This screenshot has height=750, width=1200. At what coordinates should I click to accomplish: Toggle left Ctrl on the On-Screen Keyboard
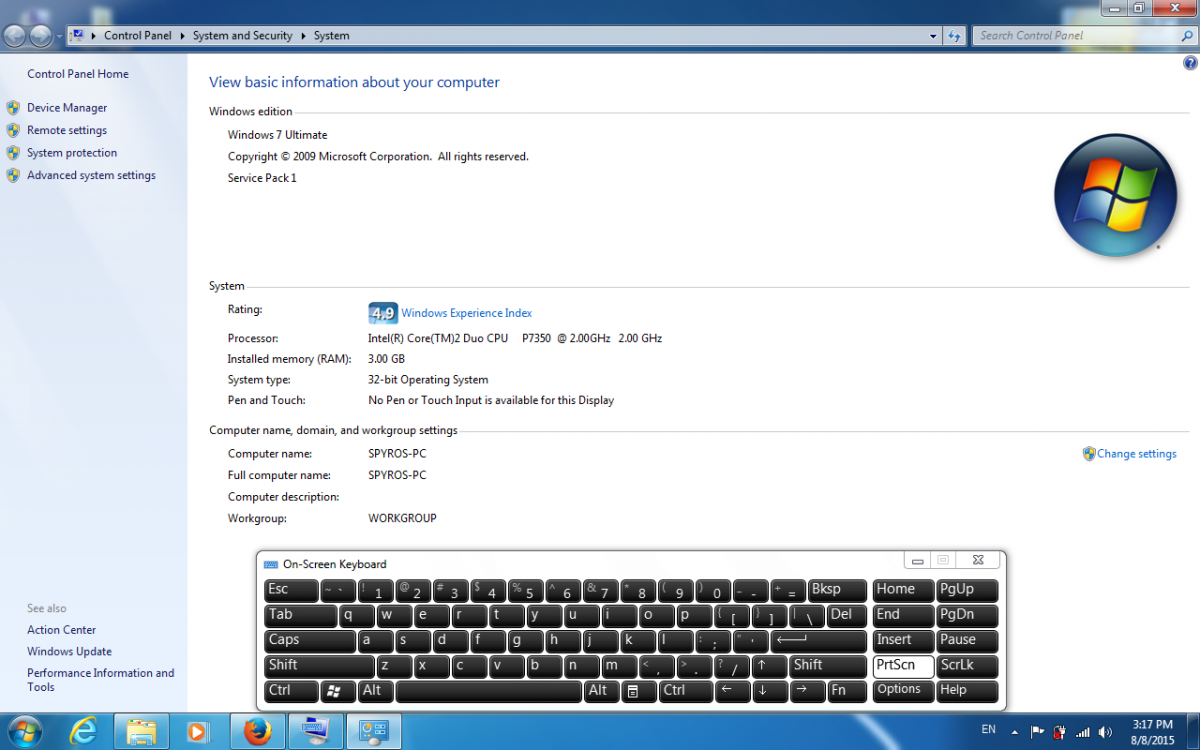291,690
